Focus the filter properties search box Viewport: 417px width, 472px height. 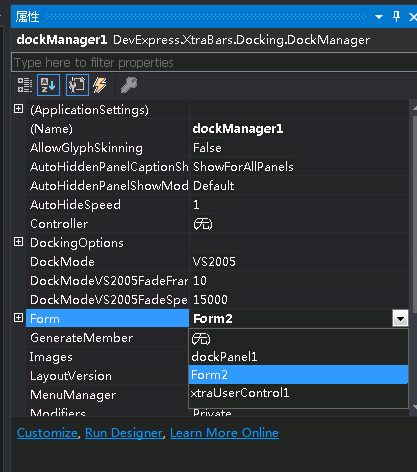214,62
